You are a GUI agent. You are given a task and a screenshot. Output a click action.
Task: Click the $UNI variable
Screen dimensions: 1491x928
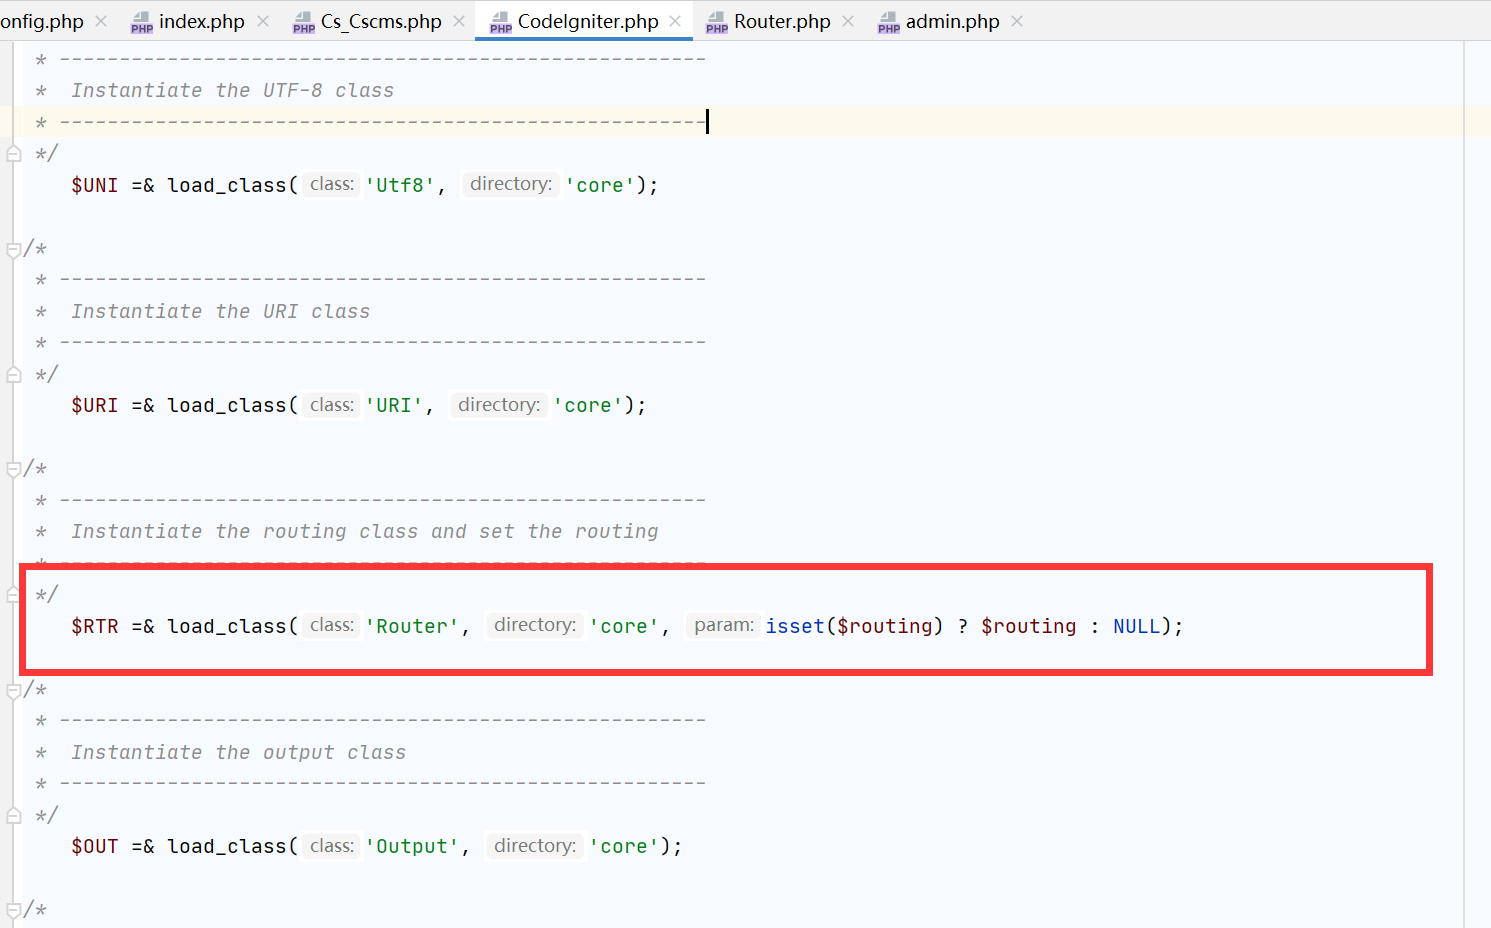(x=95, y=185)
